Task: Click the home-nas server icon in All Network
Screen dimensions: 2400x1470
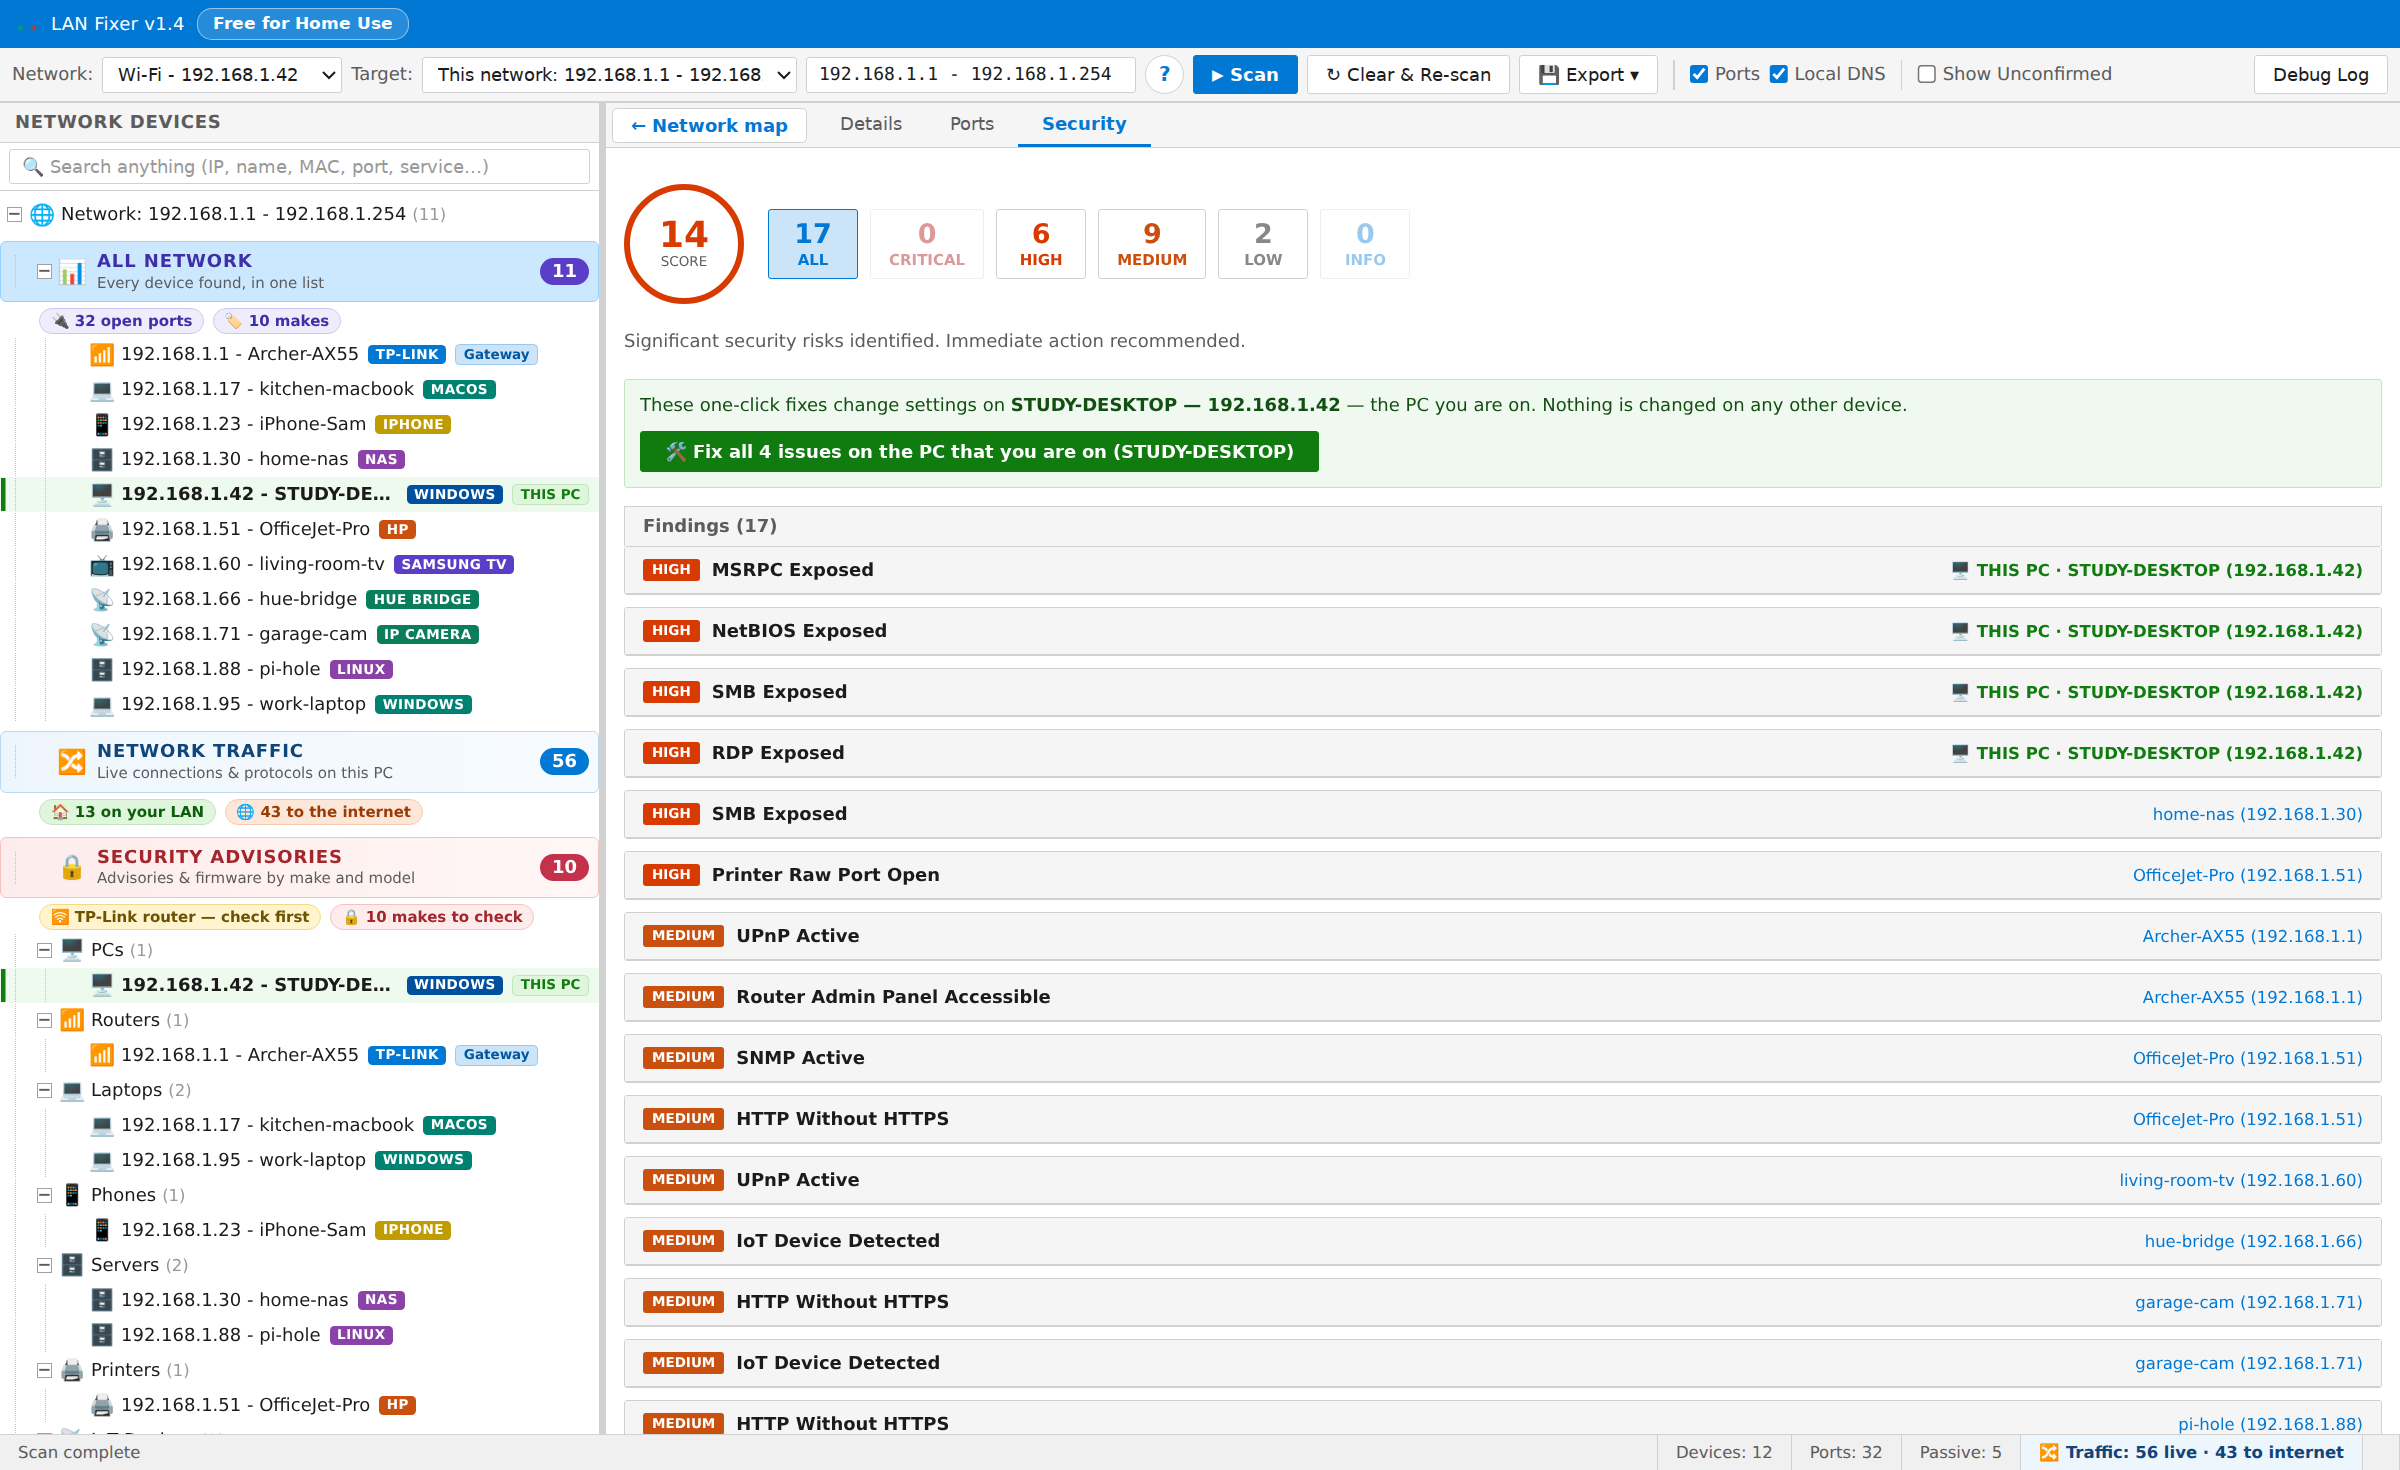Action: click(102, 459)
